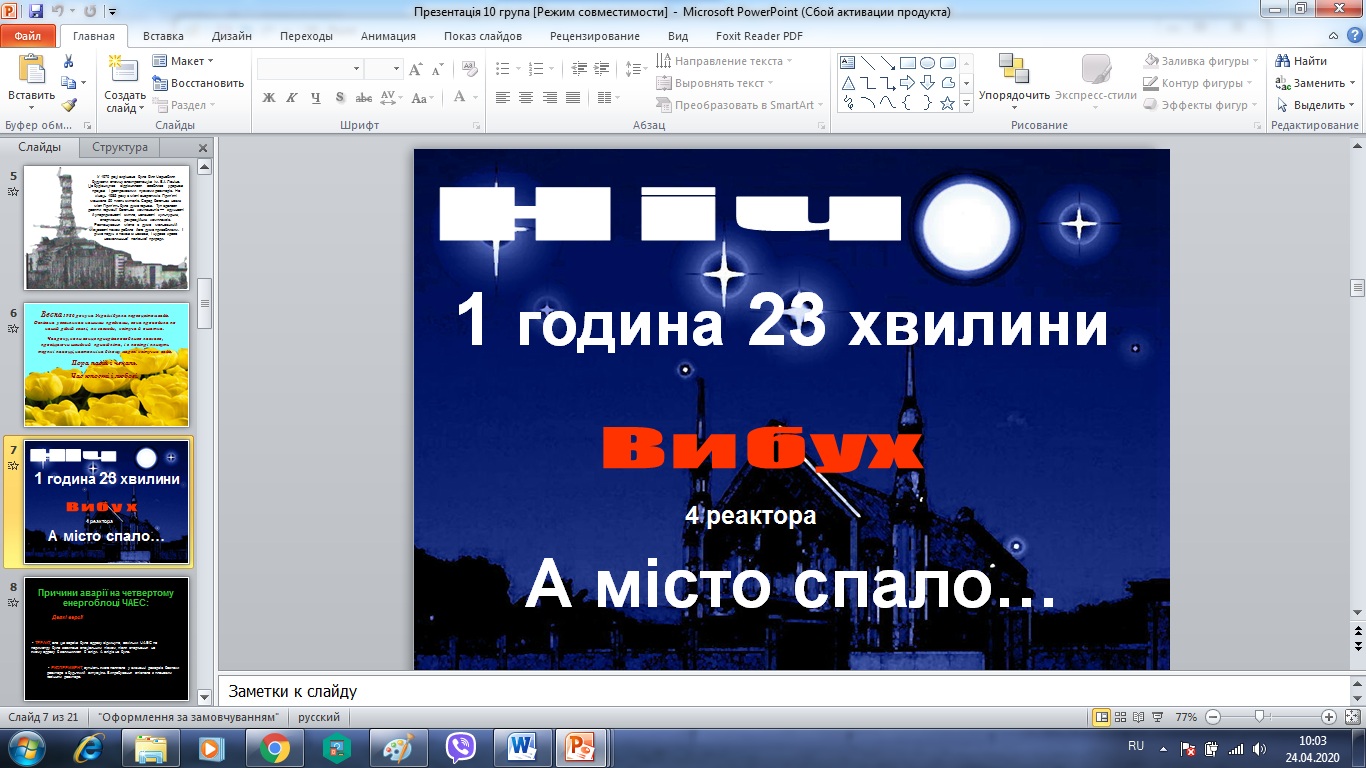Click Convert to SmartArt (Преобразовать в SmartArt)
Image resolution: width=1366 pixels, height=768 pixels.
pos(740,105)
